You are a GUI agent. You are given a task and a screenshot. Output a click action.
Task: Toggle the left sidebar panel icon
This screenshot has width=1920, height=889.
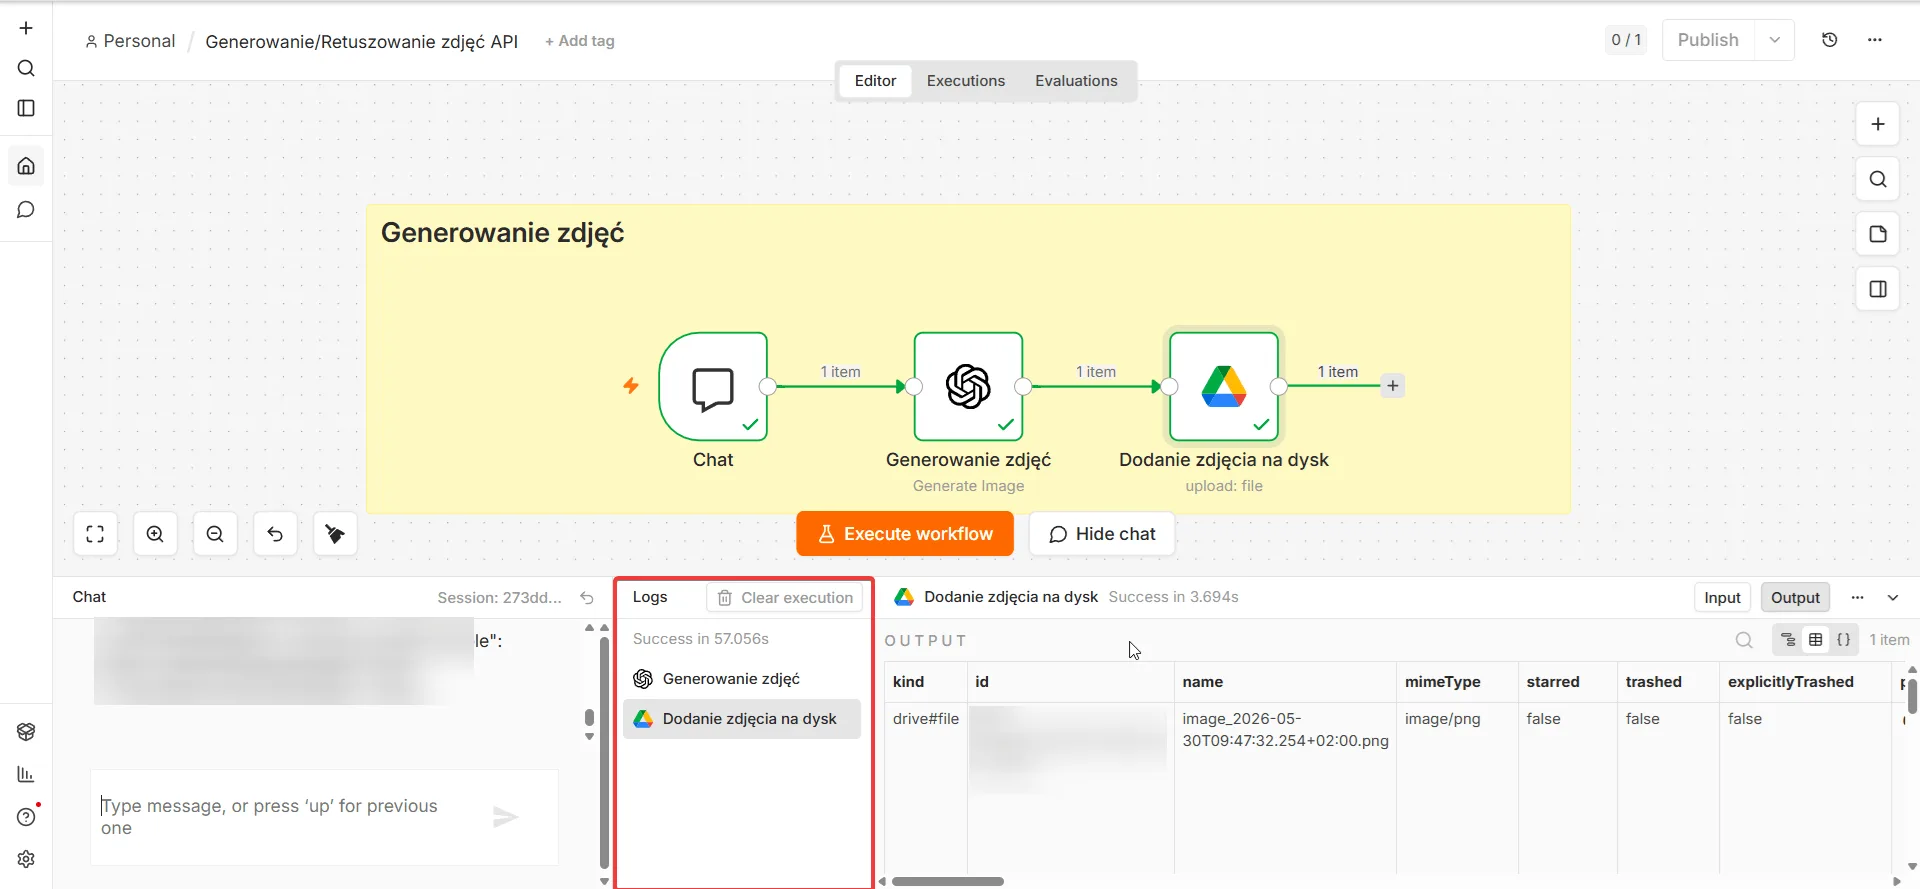(26, 108)
